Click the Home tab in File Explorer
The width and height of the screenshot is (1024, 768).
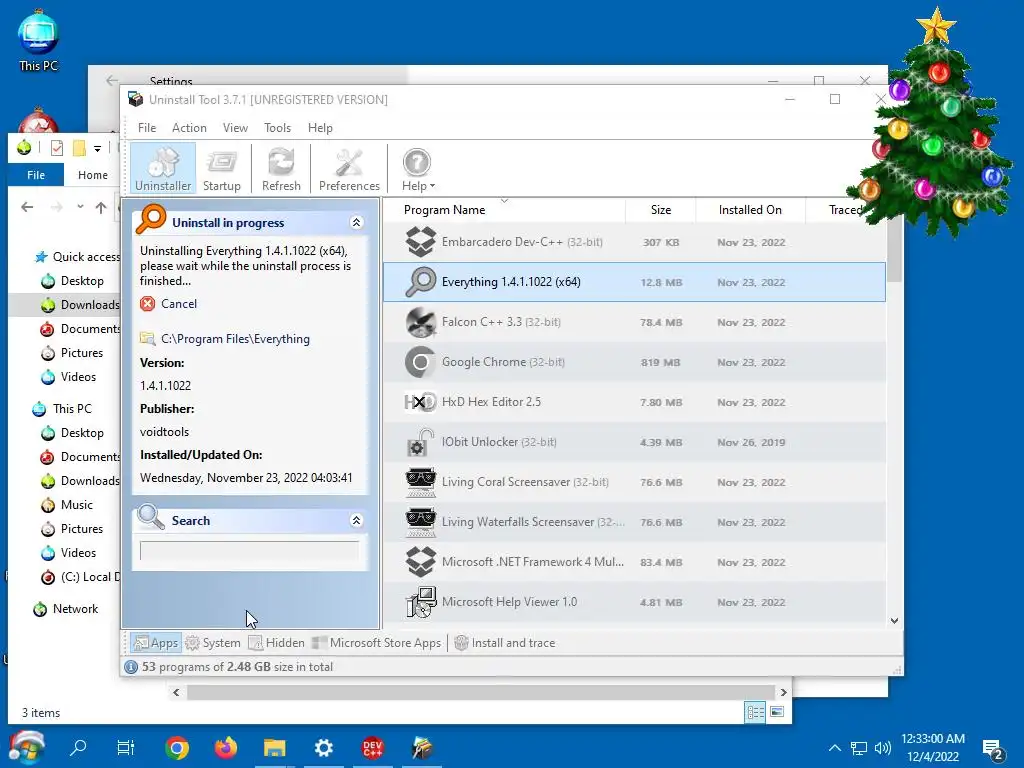pyautogui.click(x=93, y=175)
